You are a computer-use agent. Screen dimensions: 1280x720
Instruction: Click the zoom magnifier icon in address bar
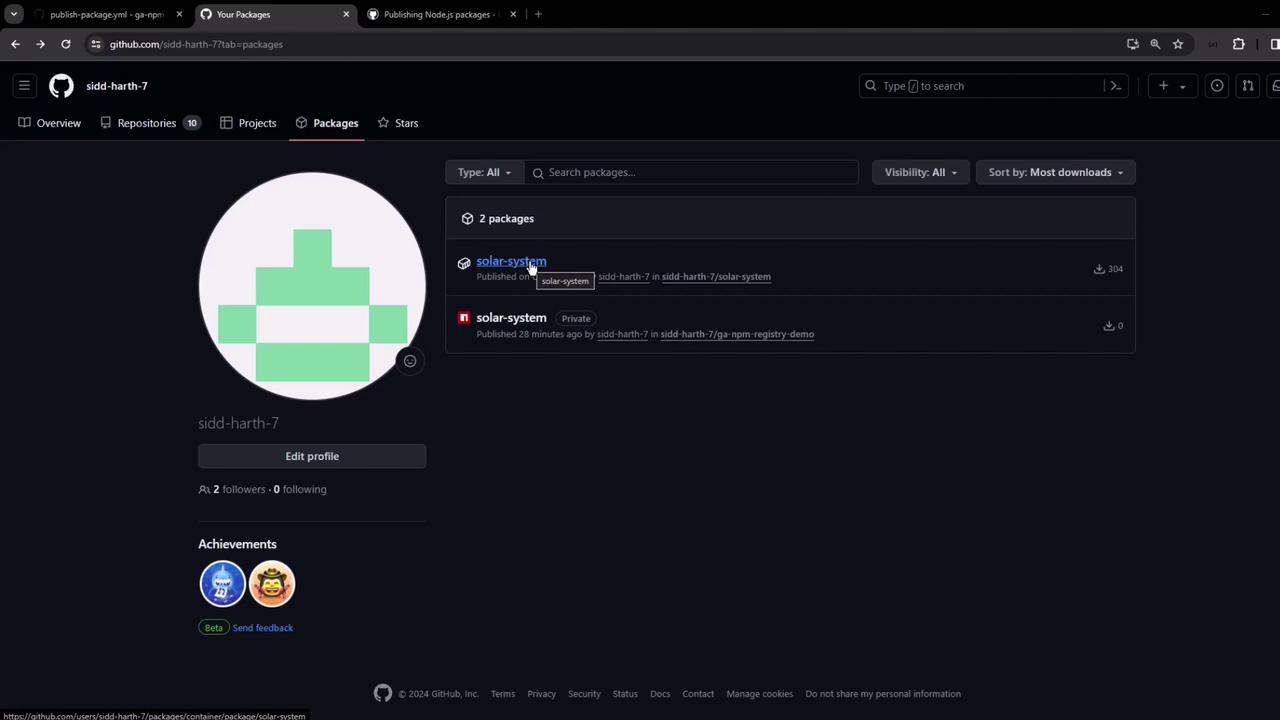click(1155, 44)
